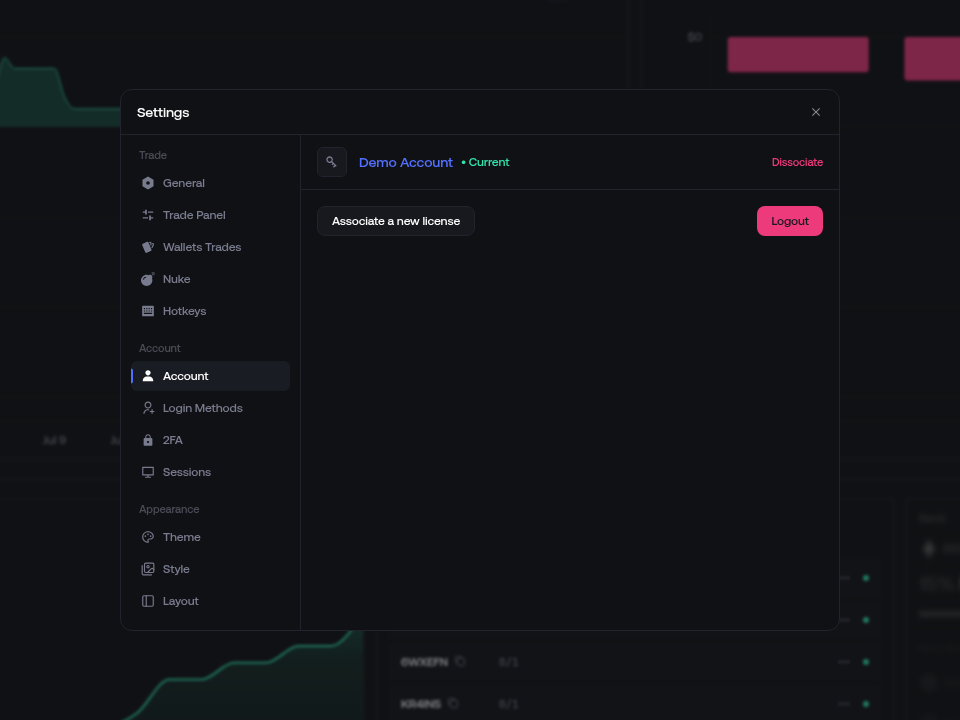This screenshot has height=720, width=960.
Task: Open Theme appearance settings
Action: (x=210, y=537)
